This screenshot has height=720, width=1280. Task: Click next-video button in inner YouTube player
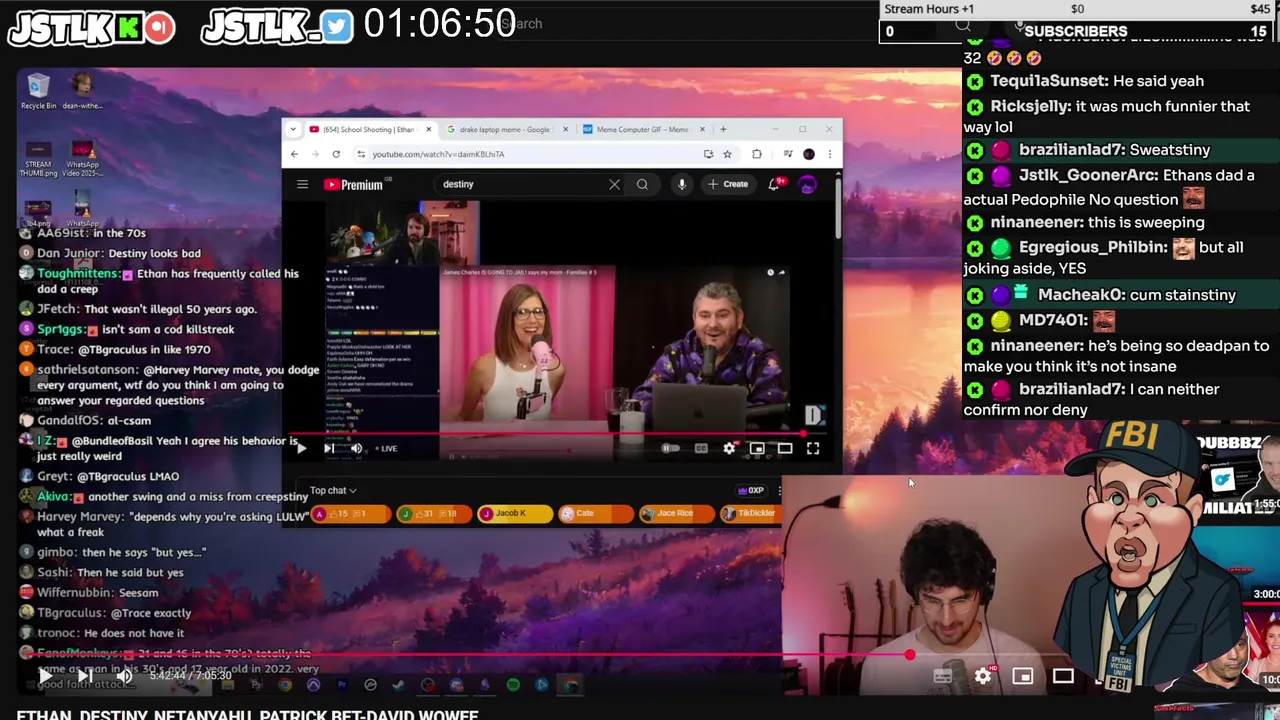(x=329, y=448)
